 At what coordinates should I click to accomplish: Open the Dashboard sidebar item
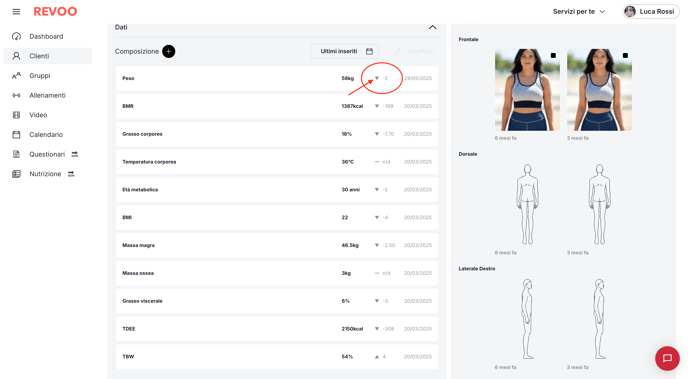47,36
